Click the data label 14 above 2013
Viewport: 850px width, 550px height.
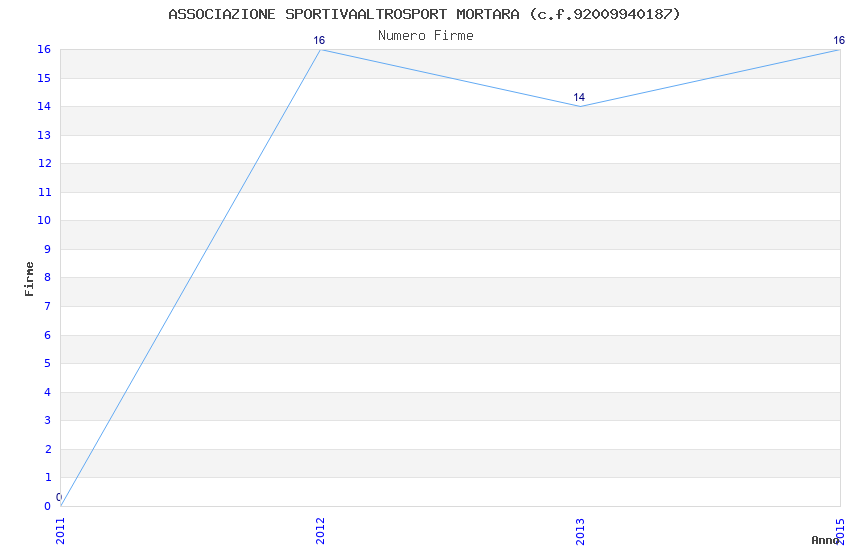pyautogui.click(x=579, y=97)
